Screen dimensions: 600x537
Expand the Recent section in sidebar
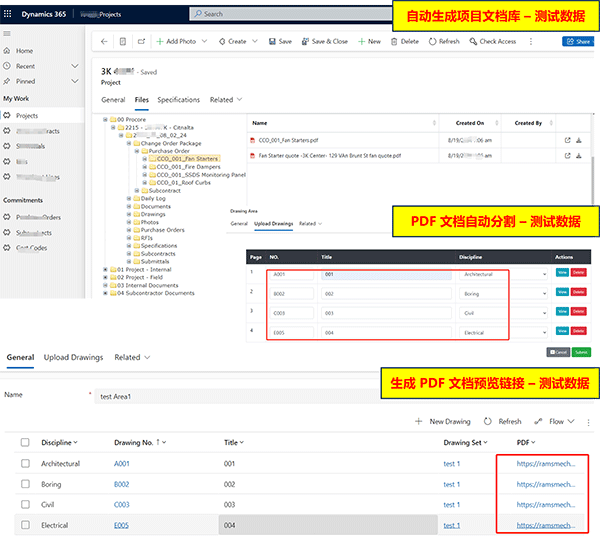[x=69, y=65]
